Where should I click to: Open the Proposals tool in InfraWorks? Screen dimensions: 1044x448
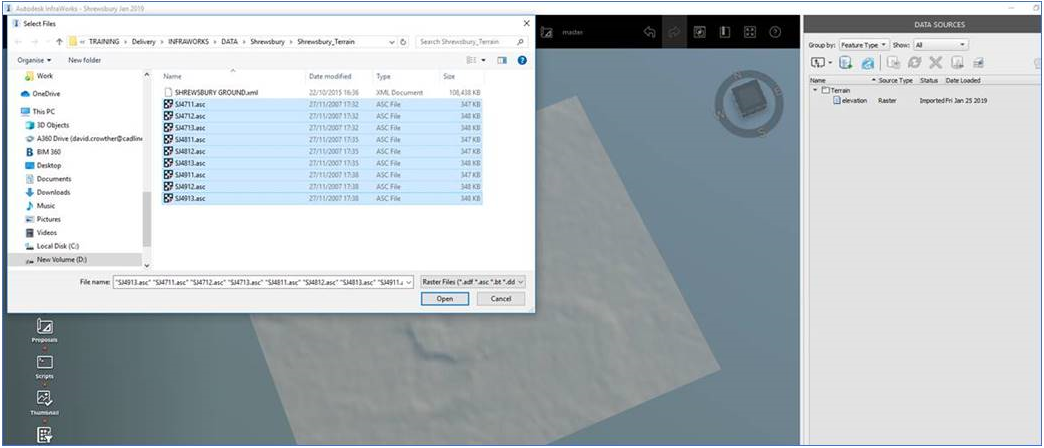[45, 330]
